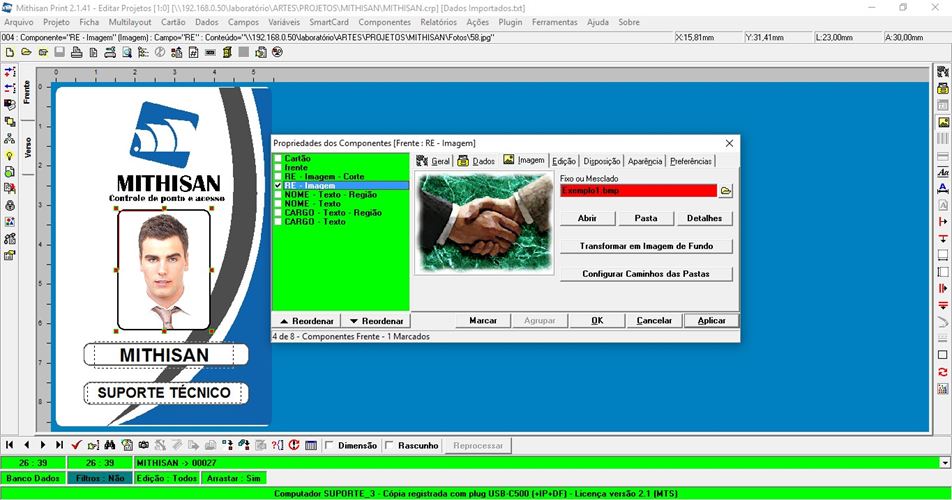Toggle the Rascunho checkbox
The height and width of the screenshot is (500, 952).
pyautogui.click(x=390, y=445)
